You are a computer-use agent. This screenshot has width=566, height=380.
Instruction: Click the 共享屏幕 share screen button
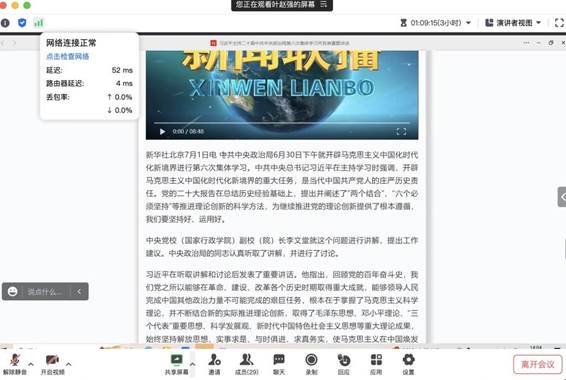177,364
